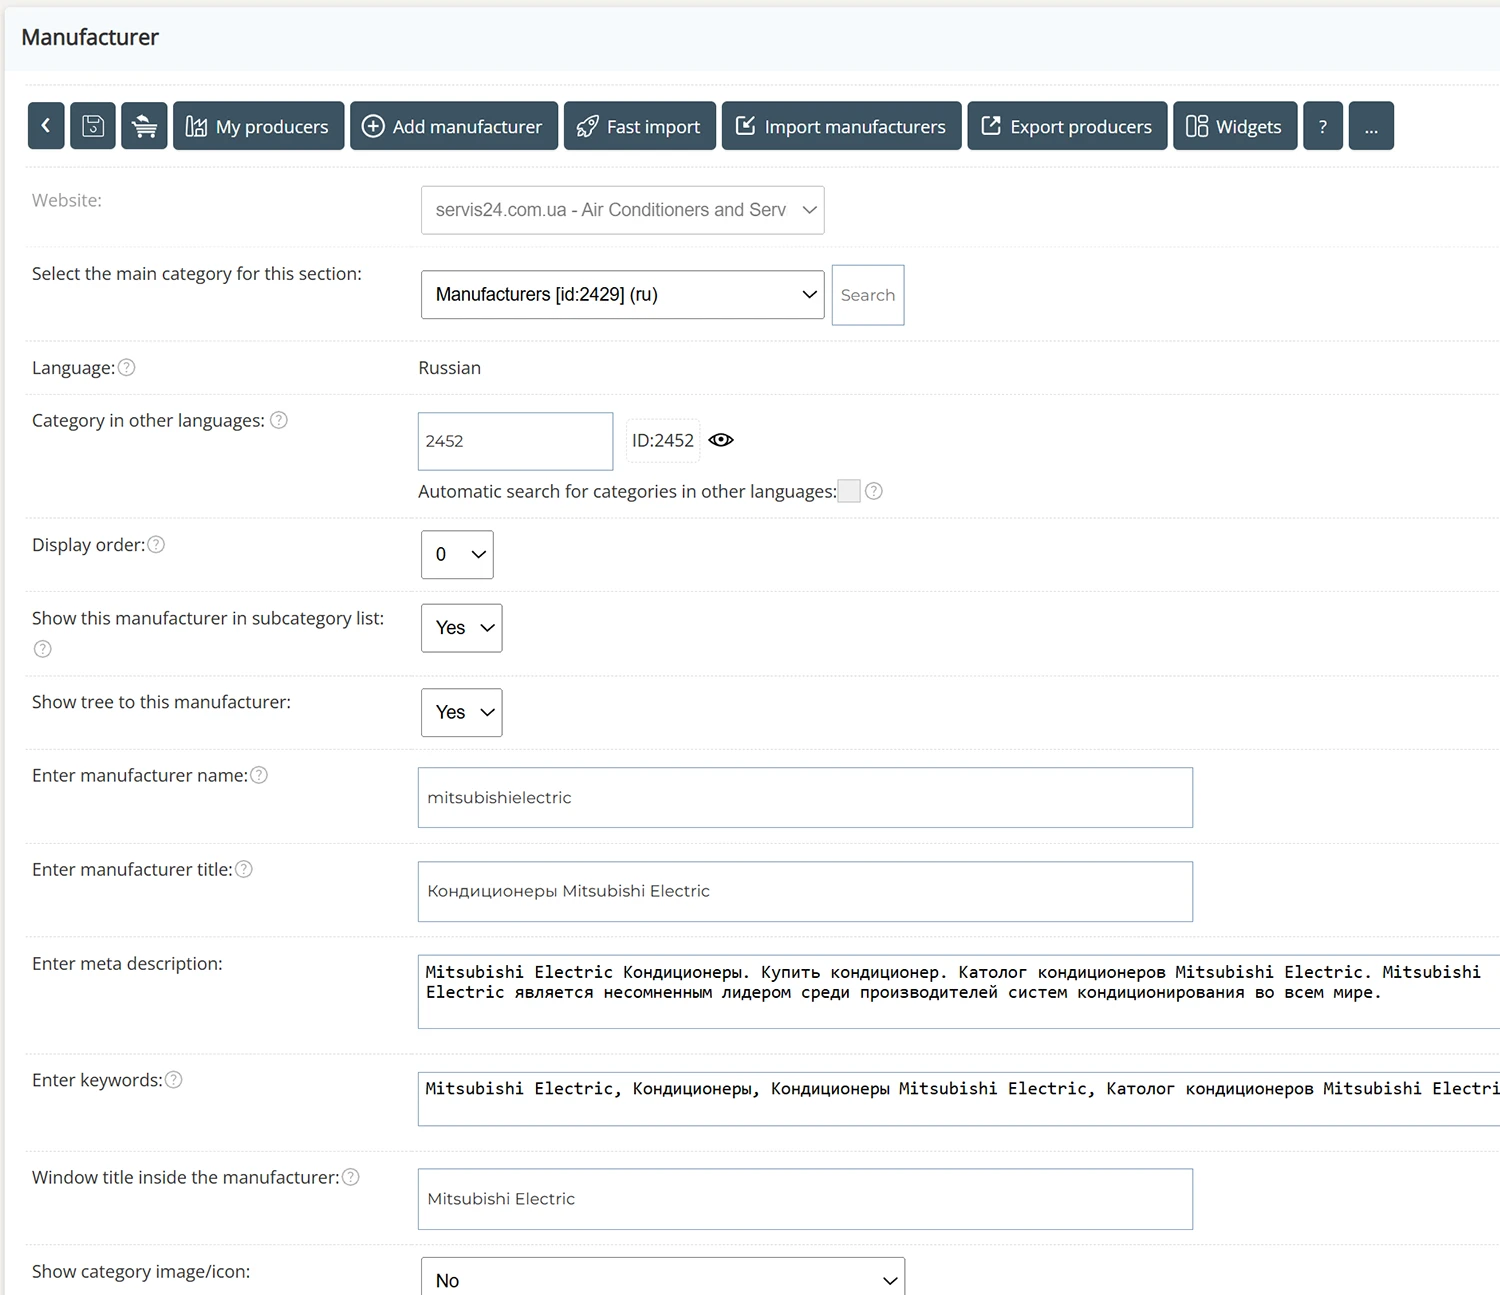The height and width of the screenshot is (1295, 1500).
Task: Click the meta description textarea
Action: (959, 992)
